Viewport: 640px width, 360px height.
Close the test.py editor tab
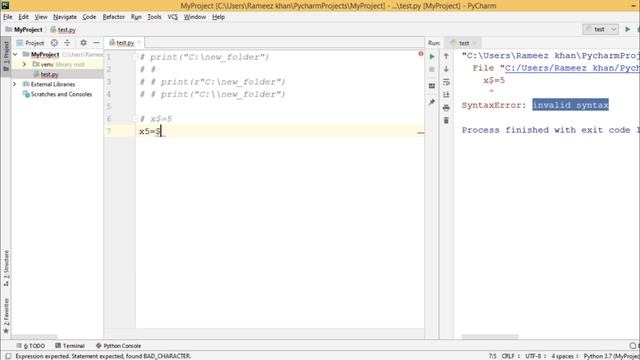(x=139, y=43)
